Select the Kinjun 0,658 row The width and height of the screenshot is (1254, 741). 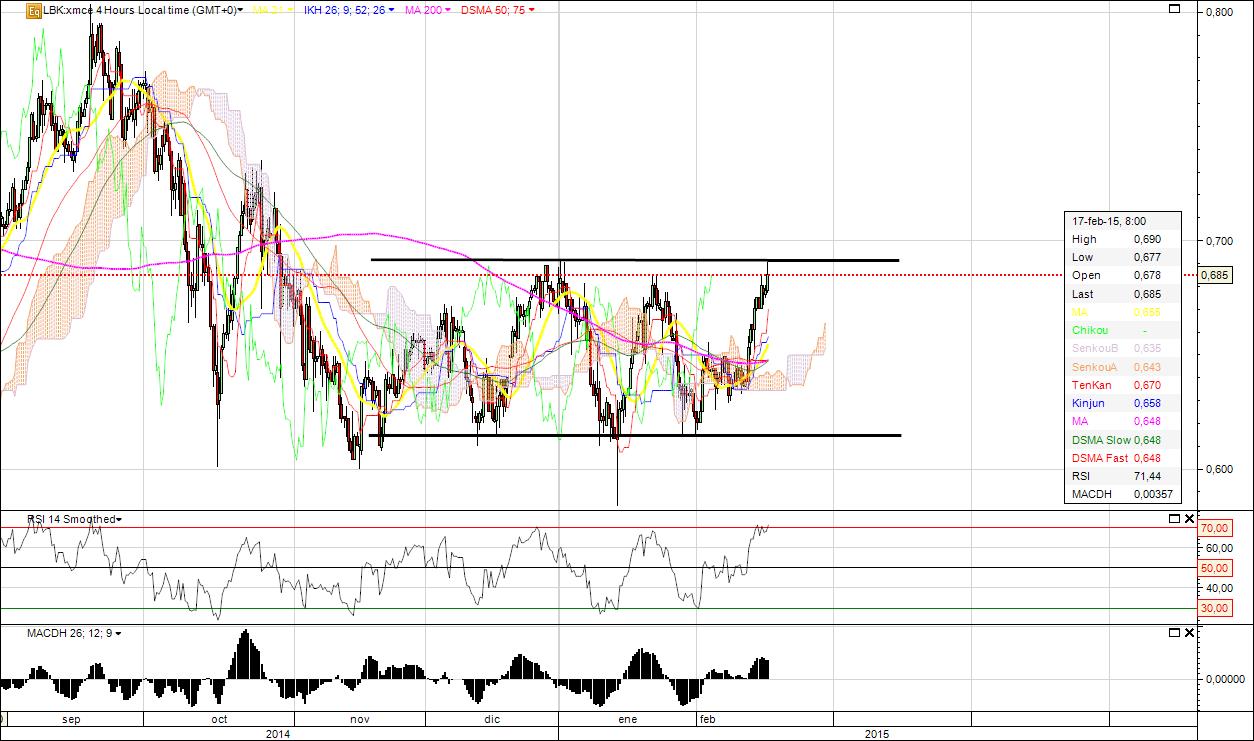[x=1123, y=403]
